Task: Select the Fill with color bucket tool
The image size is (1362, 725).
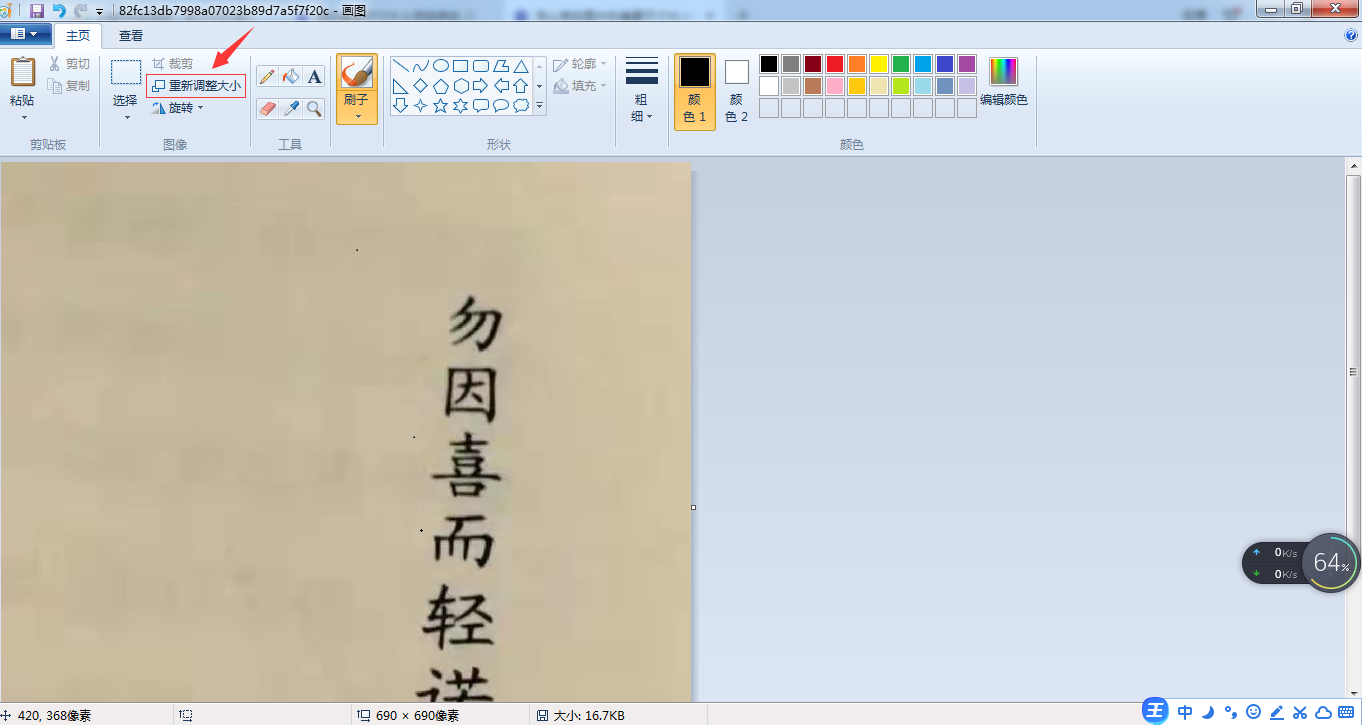Action: coord(291,77)
